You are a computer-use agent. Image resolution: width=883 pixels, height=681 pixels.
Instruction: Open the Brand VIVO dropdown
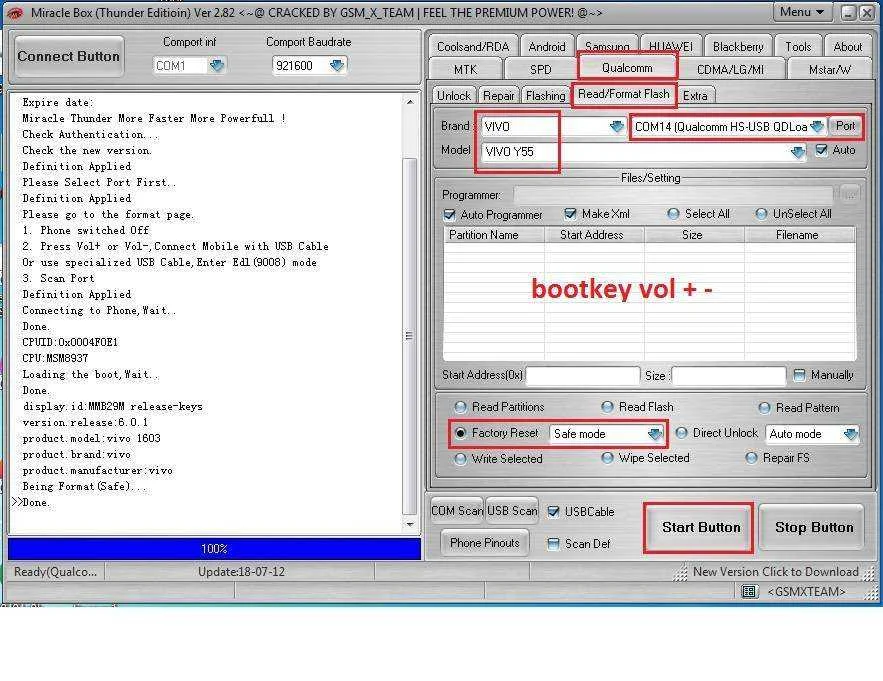click(x=617, y=126)
